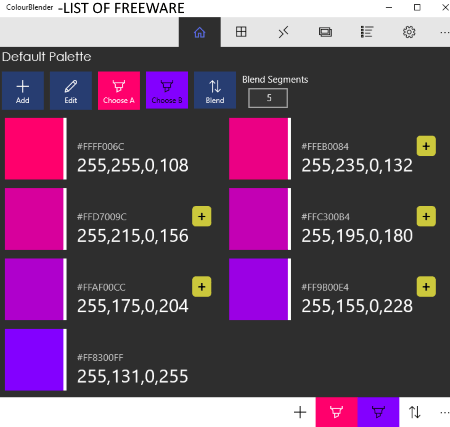Click the value 255,131,0,255
Screen dimensions: 450x427
point(133,376)
